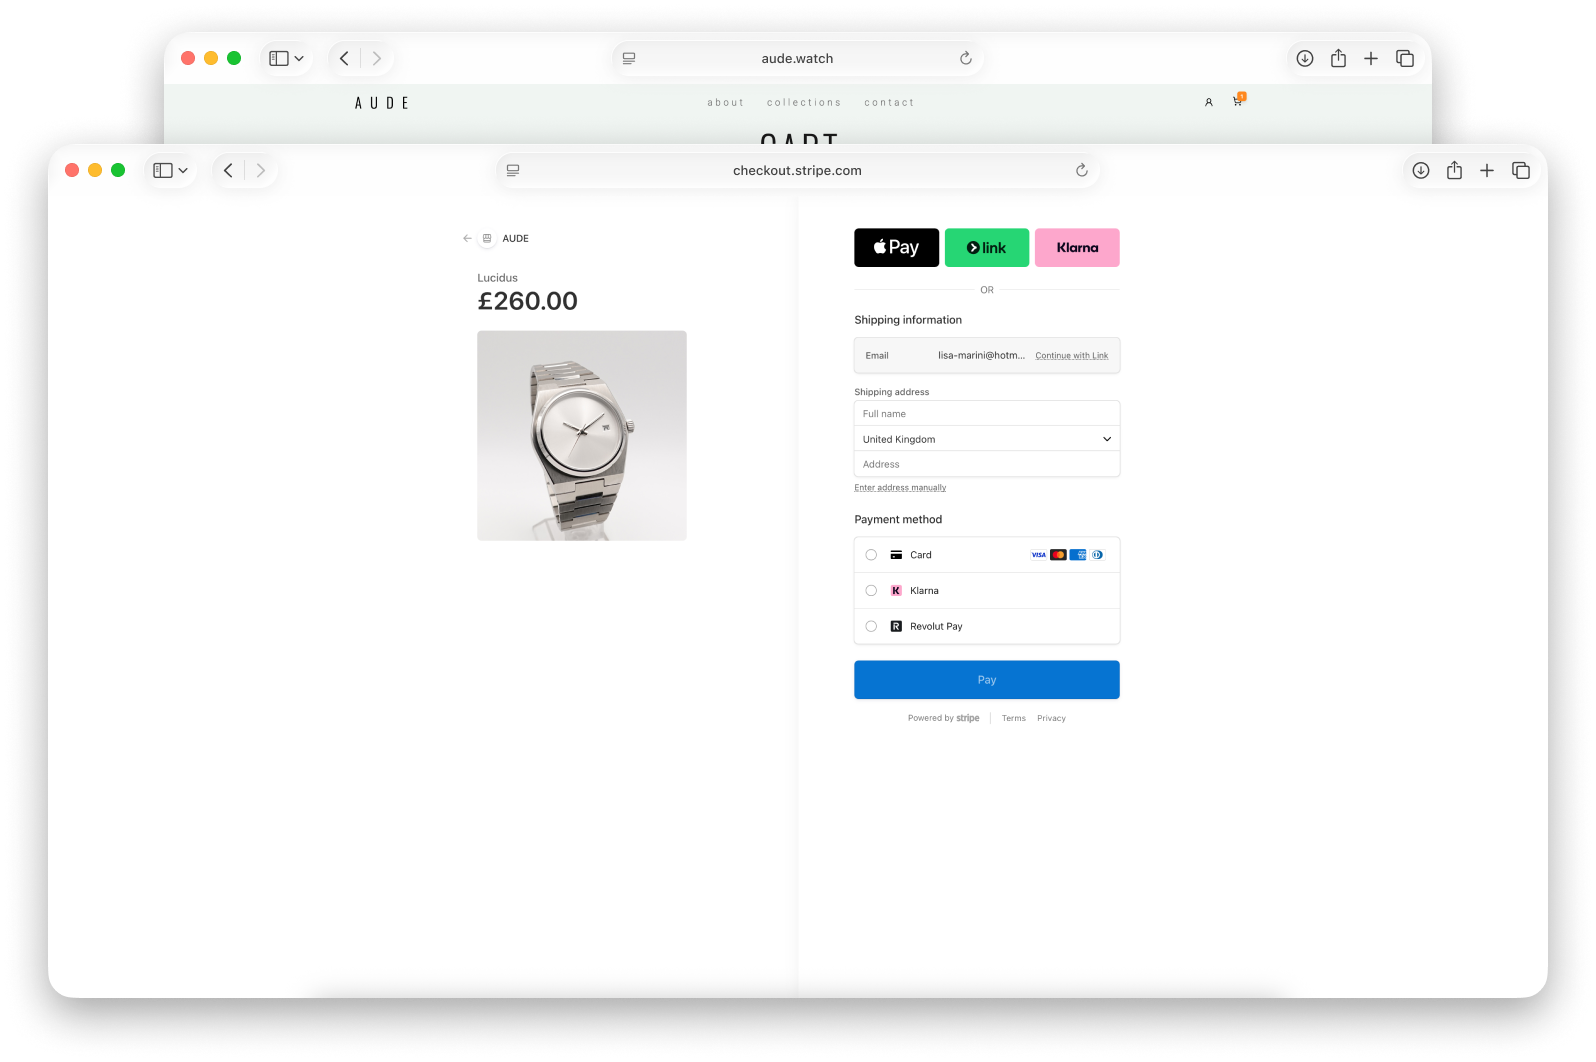Show tab overview in checkout window
This screenshot has height=1062, width=1596.
tap(1521, 171)
